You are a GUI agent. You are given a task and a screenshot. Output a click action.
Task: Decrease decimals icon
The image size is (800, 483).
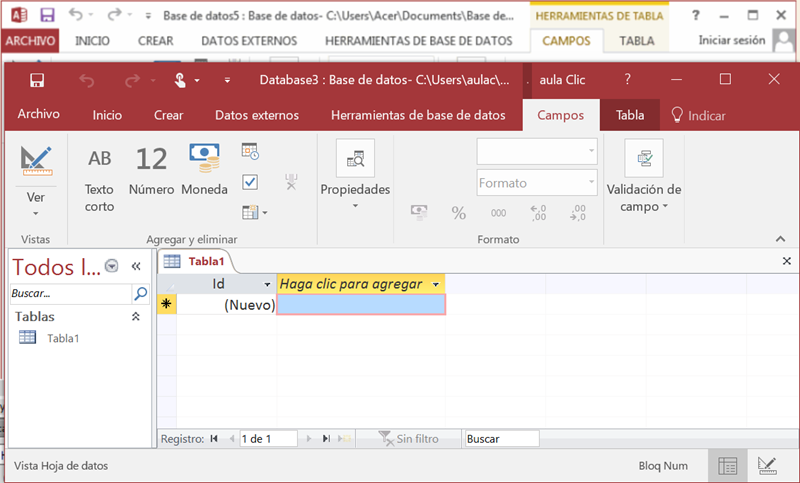[x=578, y=213]
